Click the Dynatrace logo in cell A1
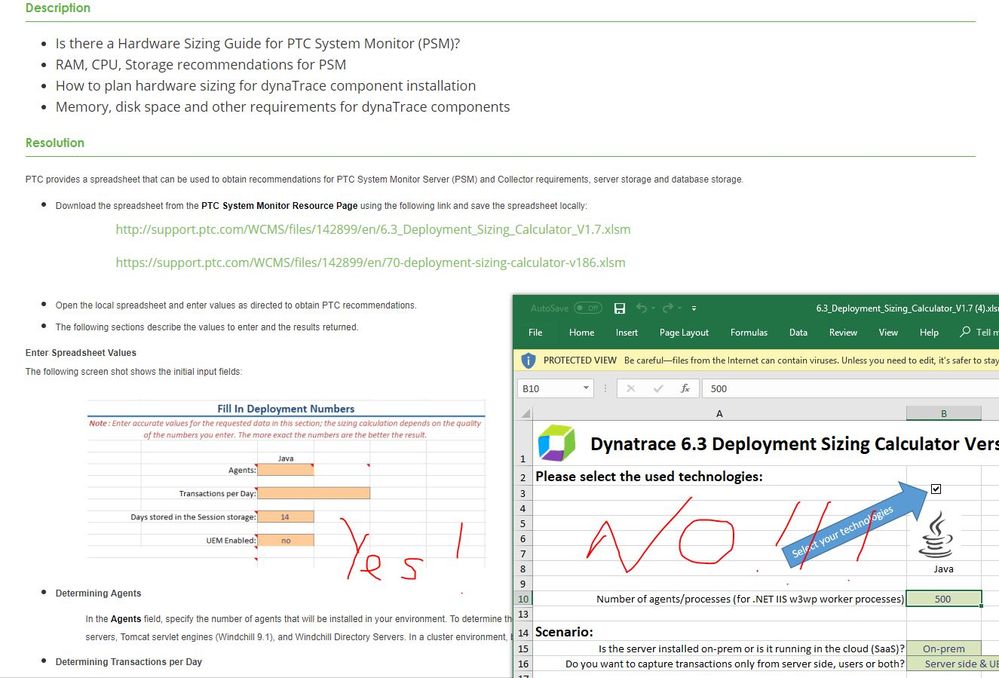The image size is (999, 678). coord(556,443)
